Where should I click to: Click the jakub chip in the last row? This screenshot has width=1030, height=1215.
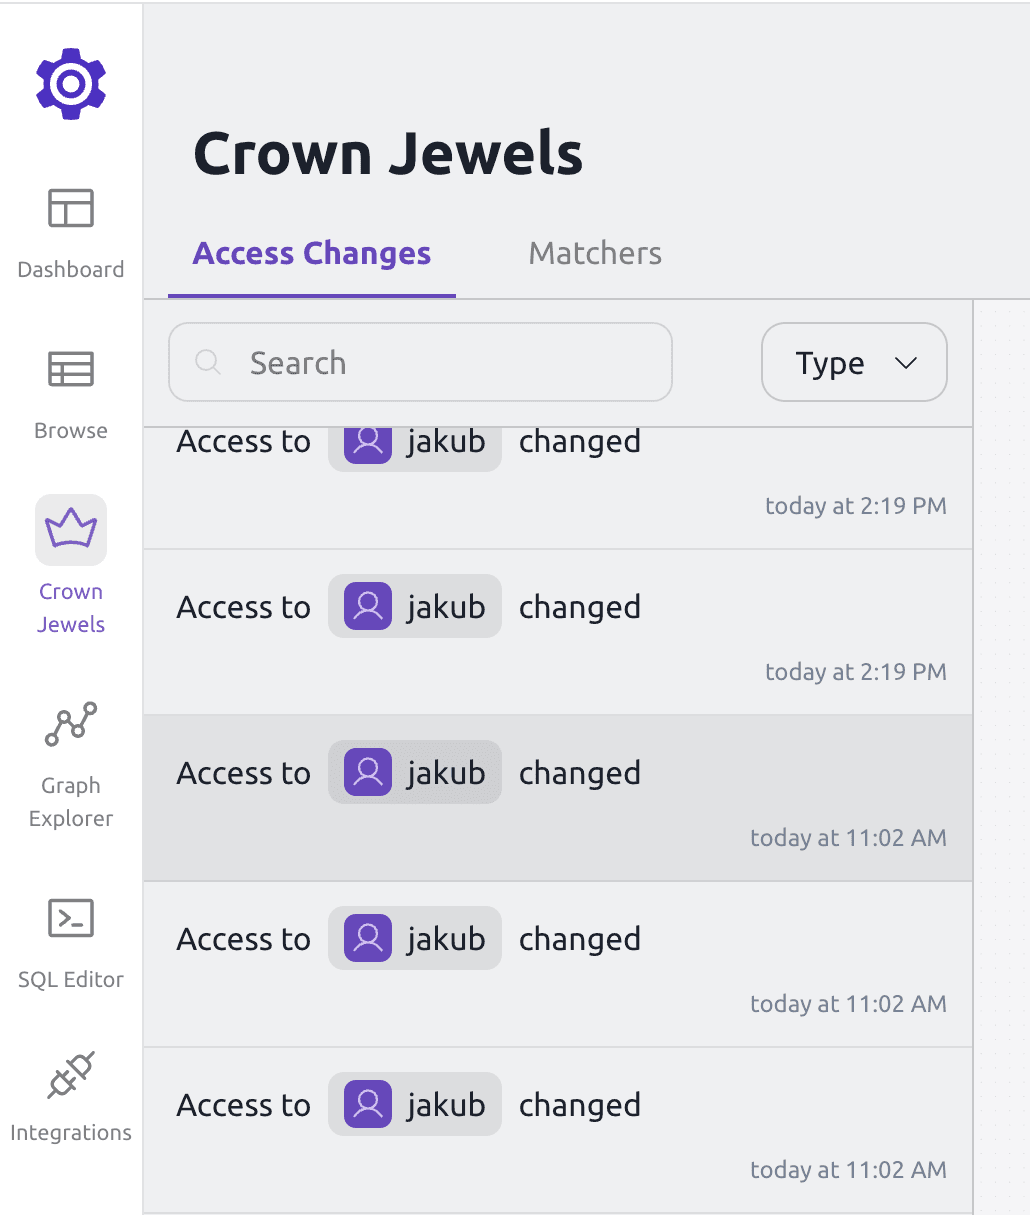tap(414, 1104)
